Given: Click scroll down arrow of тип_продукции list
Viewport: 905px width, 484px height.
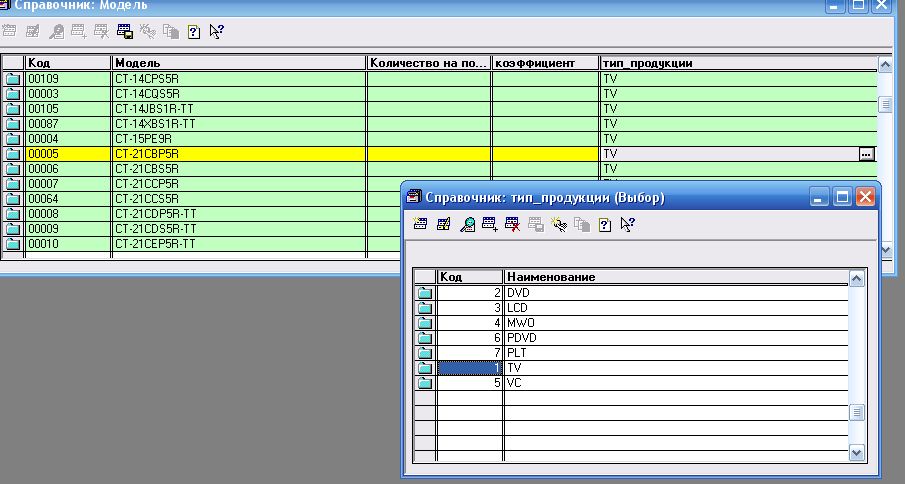Looking at the screenshot, I should click(856, 452).
